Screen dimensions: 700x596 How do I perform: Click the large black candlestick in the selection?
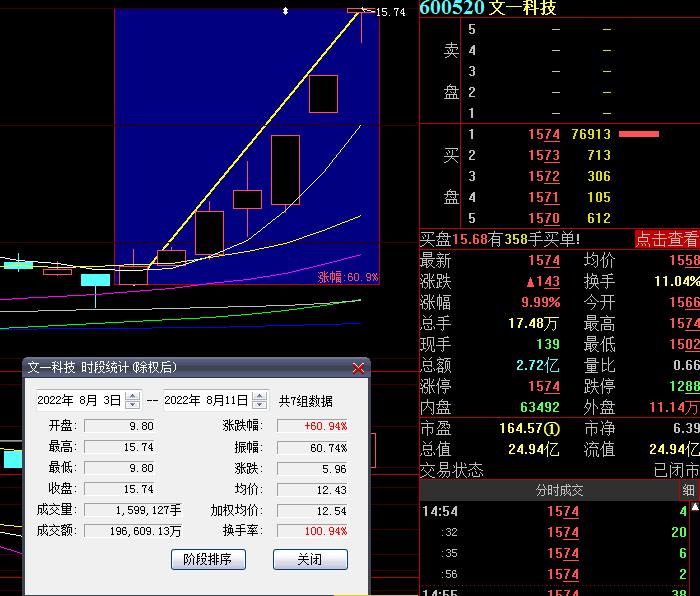pyautogui.click(x=285, y=170)
